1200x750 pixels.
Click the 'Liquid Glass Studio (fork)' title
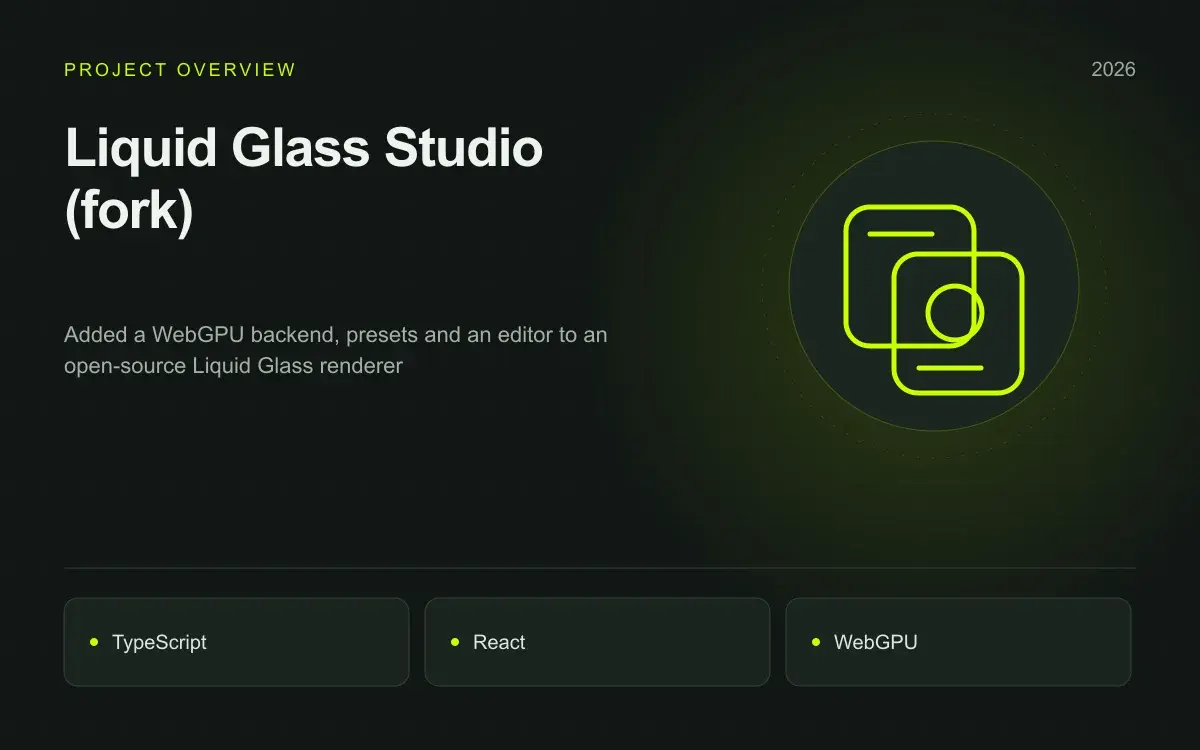coord(304,182)
